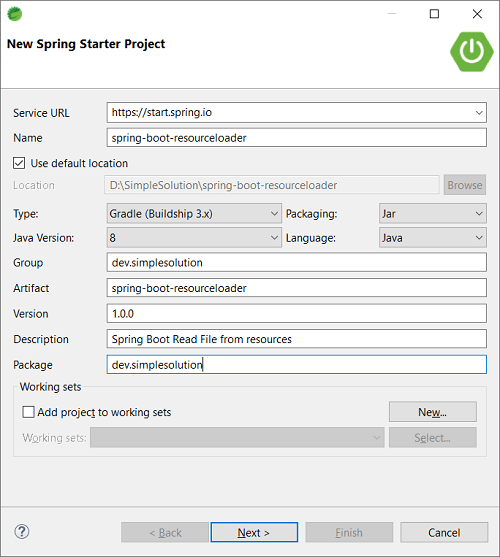The width and height of the screenshot is (500, 557).
Task: Click the 'New Spring Starter Project' title
Action: (x=86, y=44)
